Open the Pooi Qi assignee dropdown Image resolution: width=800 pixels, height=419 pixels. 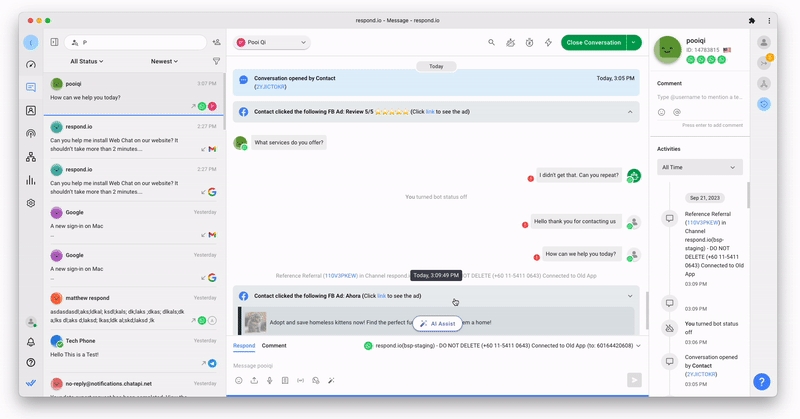[x=272, y=43]
